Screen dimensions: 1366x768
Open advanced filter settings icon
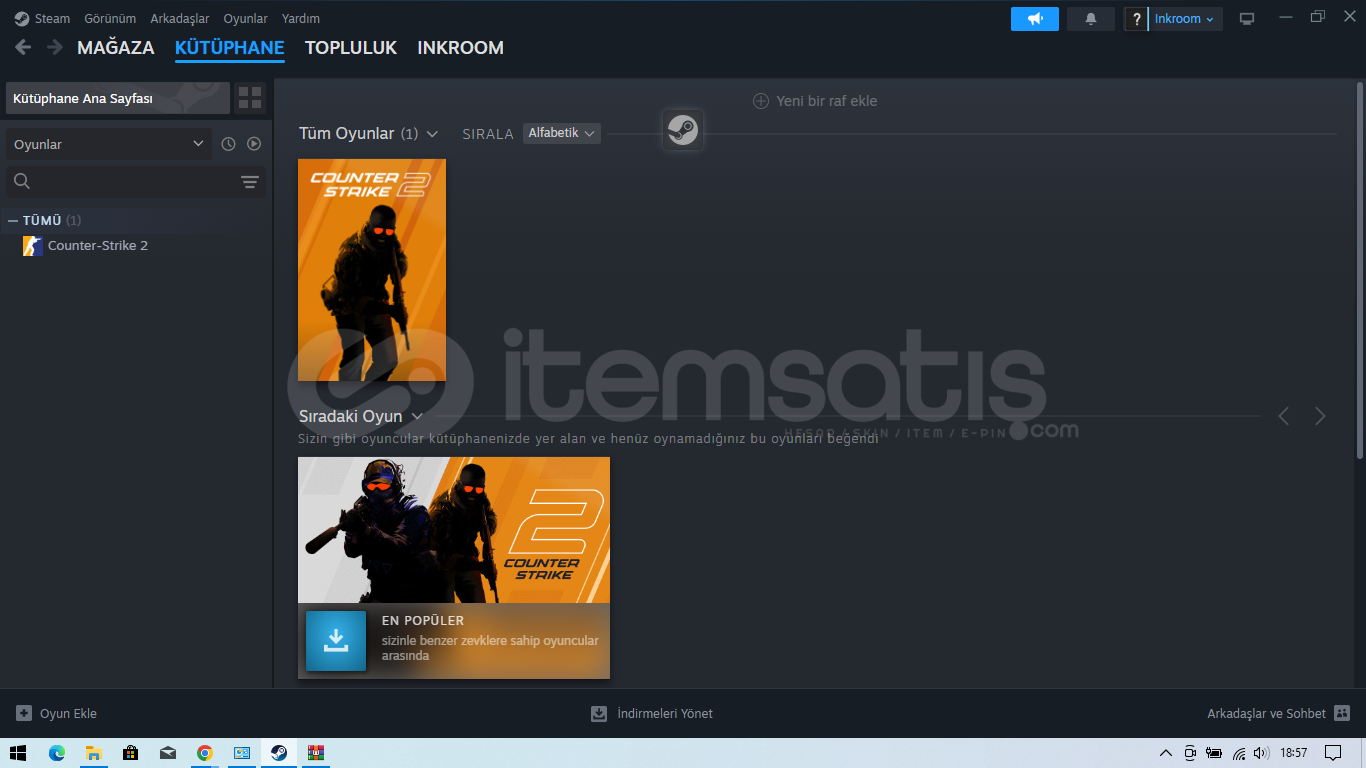pyautogui.click(x=249, y=182)
